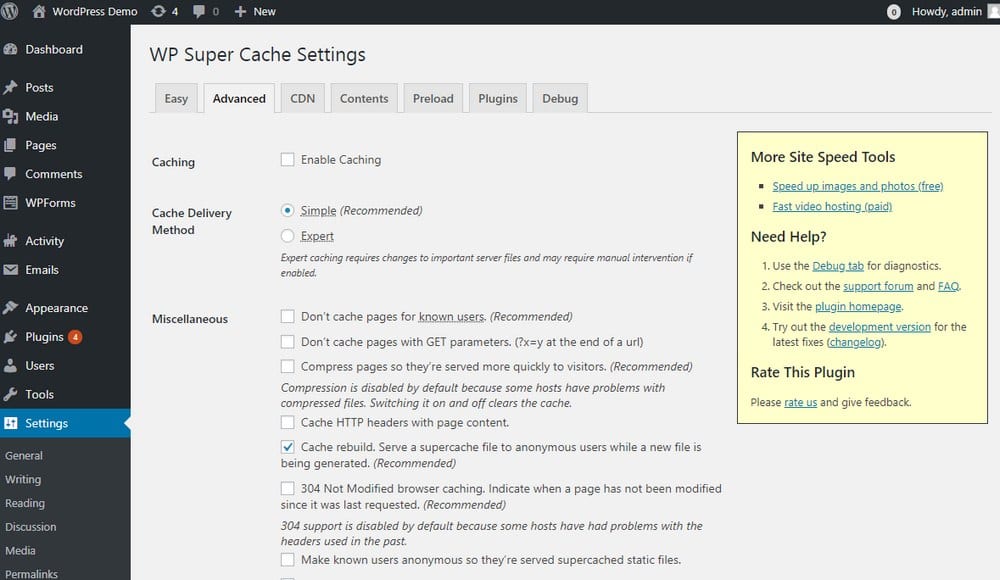Check 304 Not Modified browser caching
Viewport: 1000px width, 580px height.
click(x=288, y=489)
